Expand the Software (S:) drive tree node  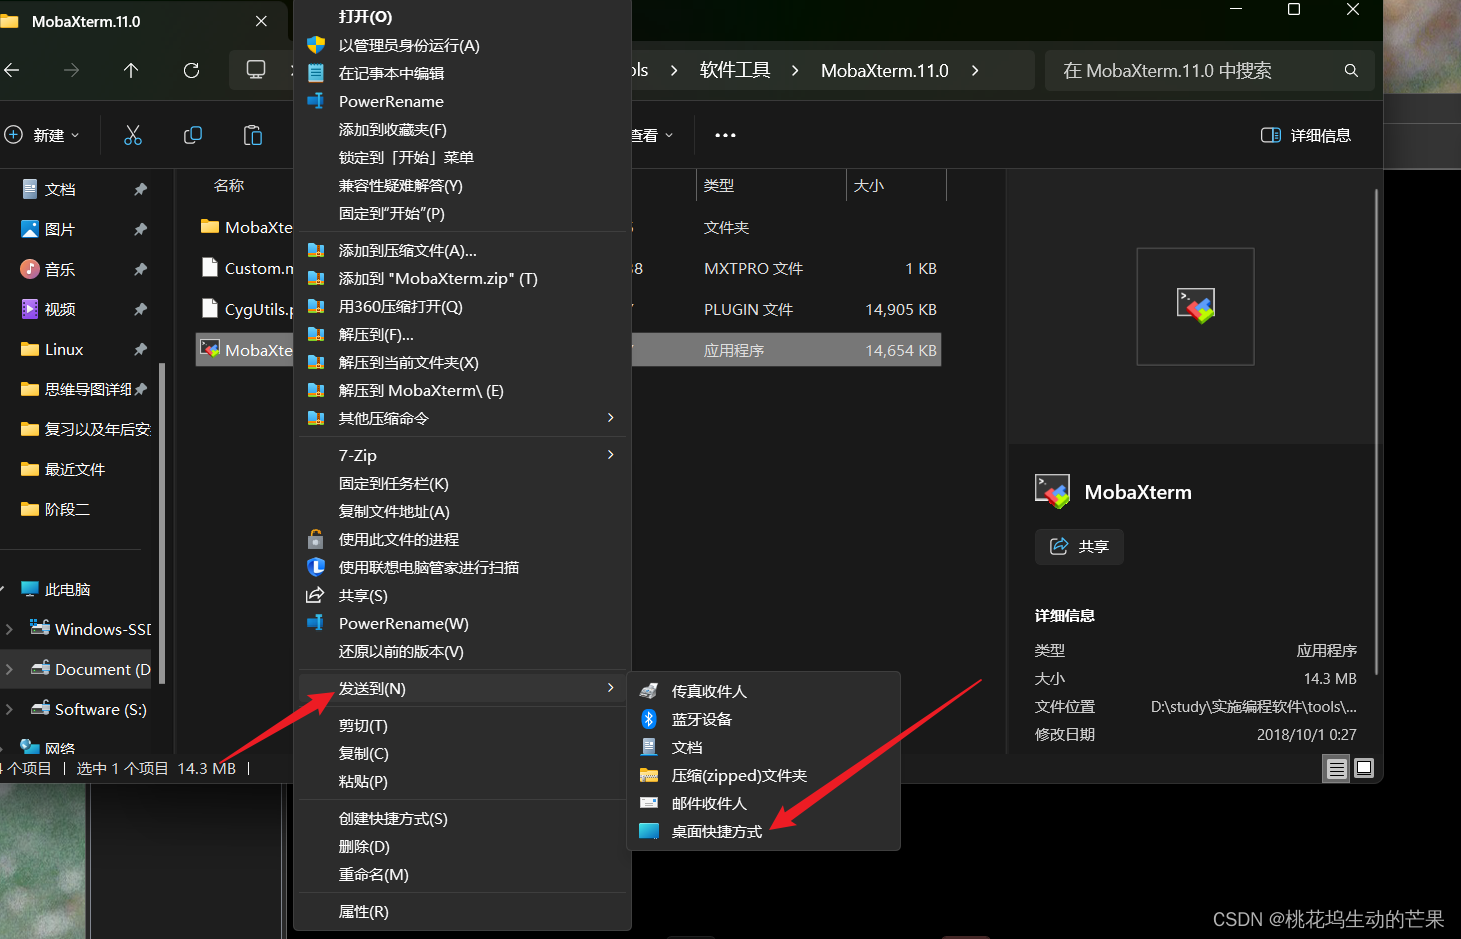click(x=9, y=709)
